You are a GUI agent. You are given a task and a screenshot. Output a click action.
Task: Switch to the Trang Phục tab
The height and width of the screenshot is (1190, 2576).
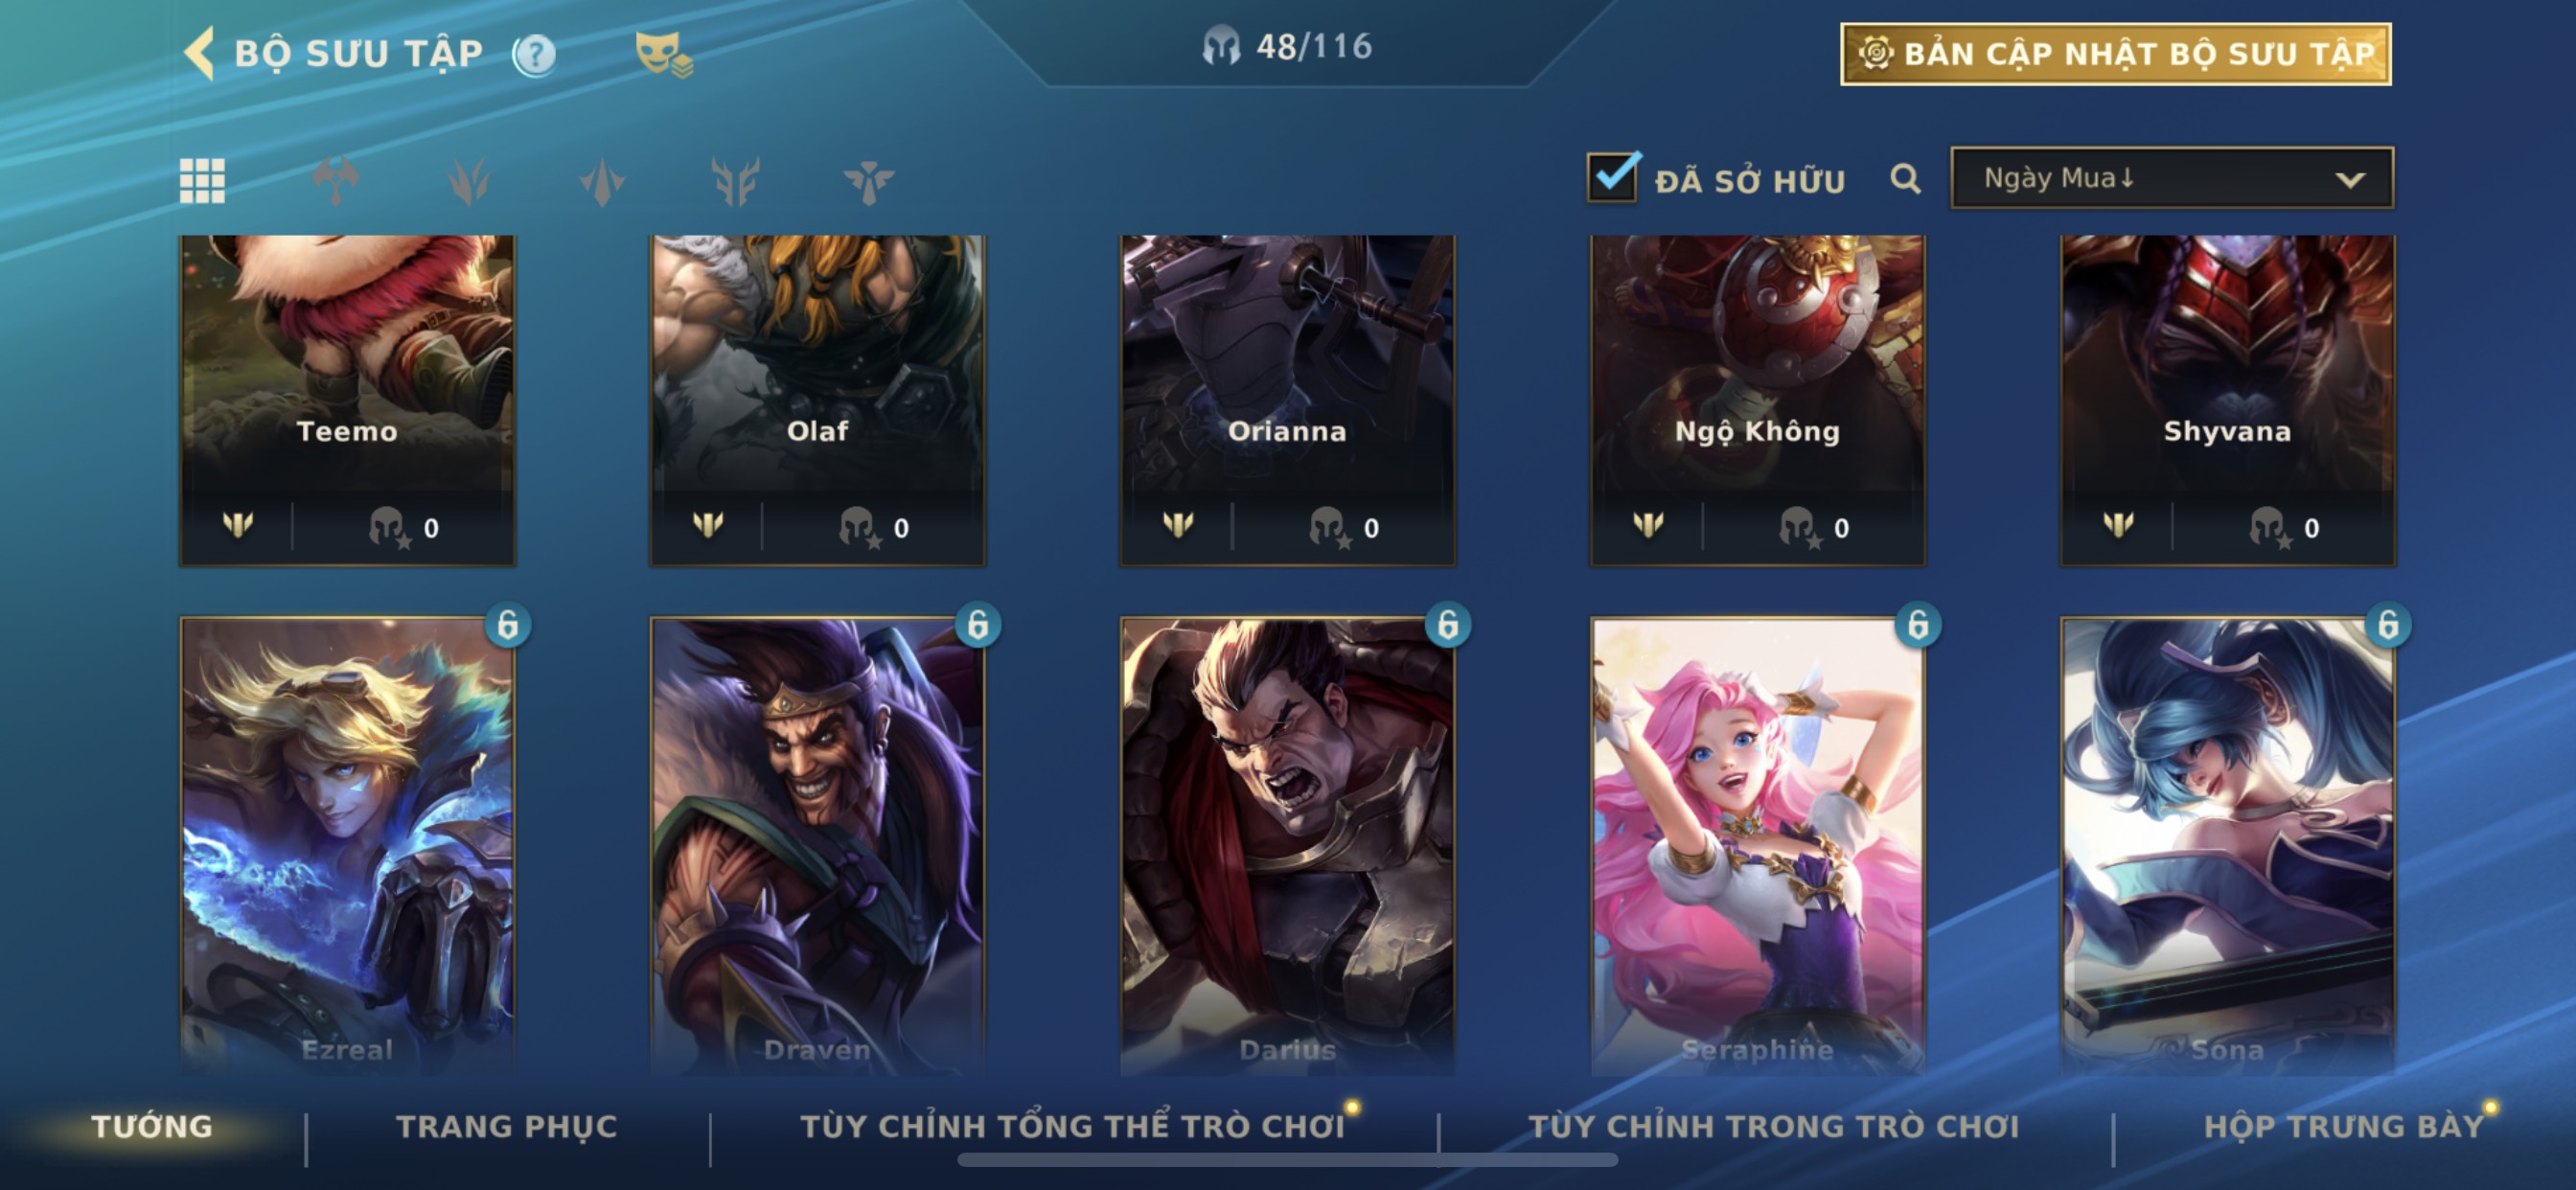[507, 1126]
